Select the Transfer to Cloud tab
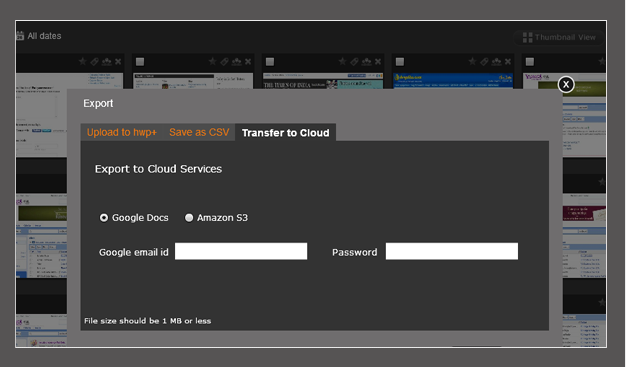Viewport: 626px width, 367px height. [x=285, y=133]
